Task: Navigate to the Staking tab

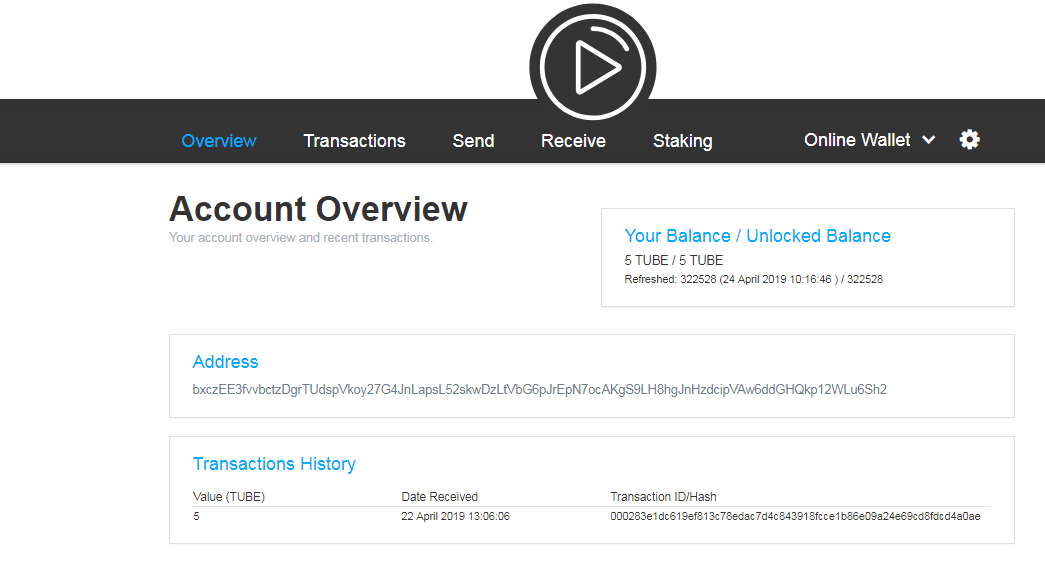Action: [x=682, y=141]
